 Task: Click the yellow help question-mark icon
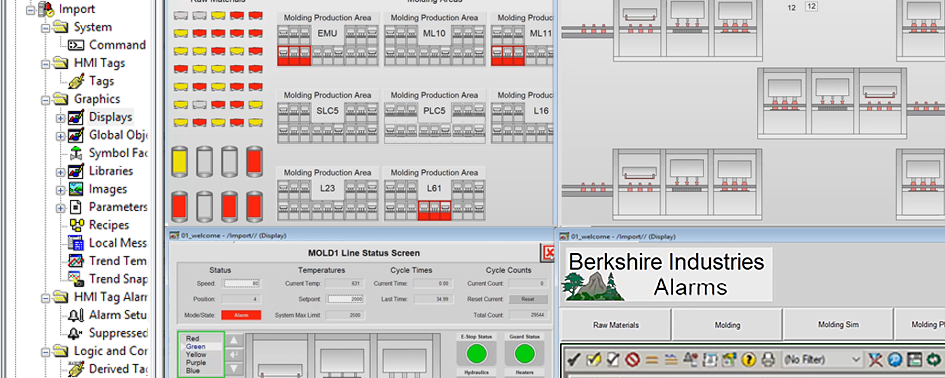749,360
